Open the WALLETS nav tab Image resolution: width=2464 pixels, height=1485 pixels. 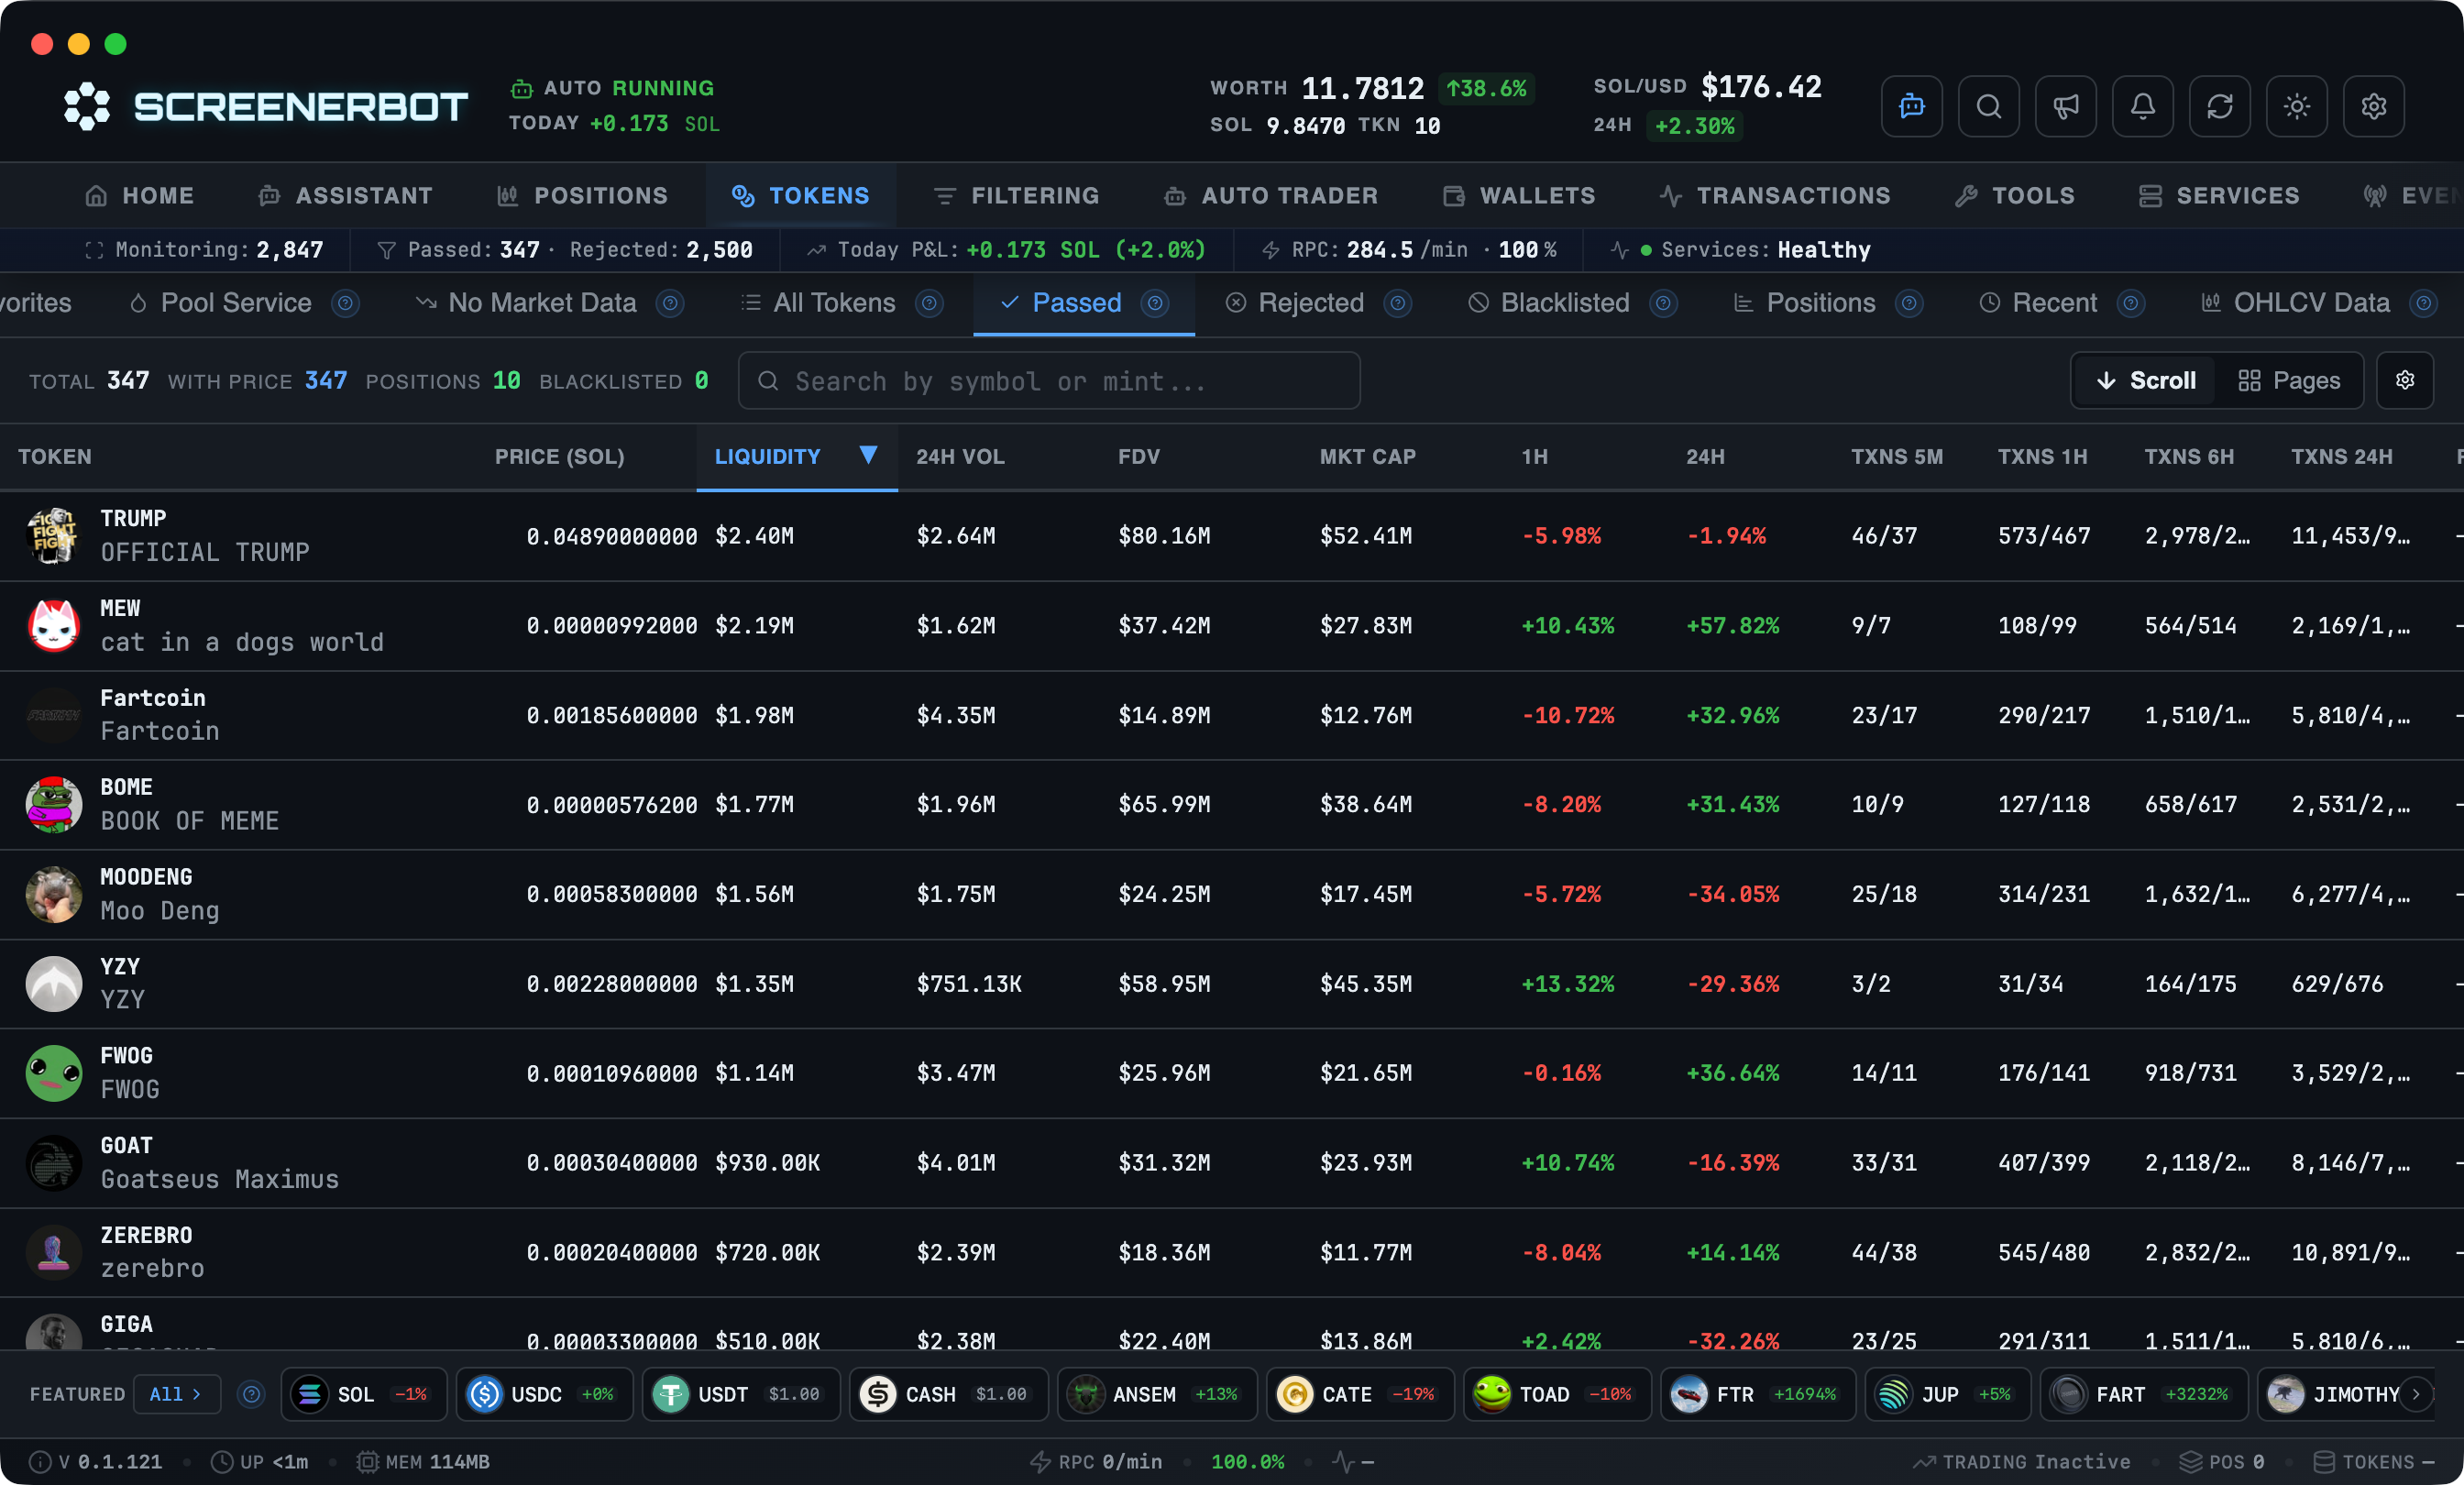(x=1518, y=195)
